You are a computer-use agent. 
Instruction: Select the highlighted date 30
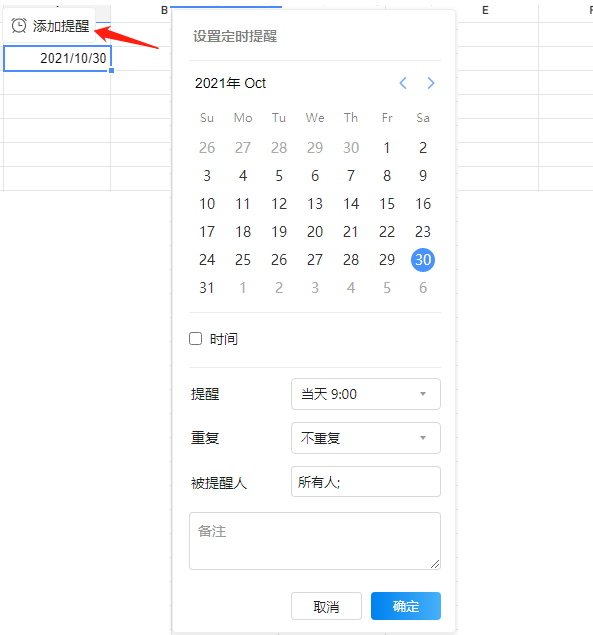(x=423, y=260)
